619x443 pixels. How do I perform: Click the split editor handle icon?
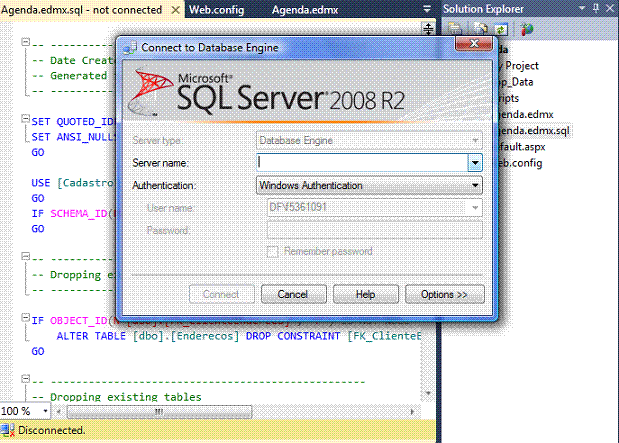click(x=428, y=28)
